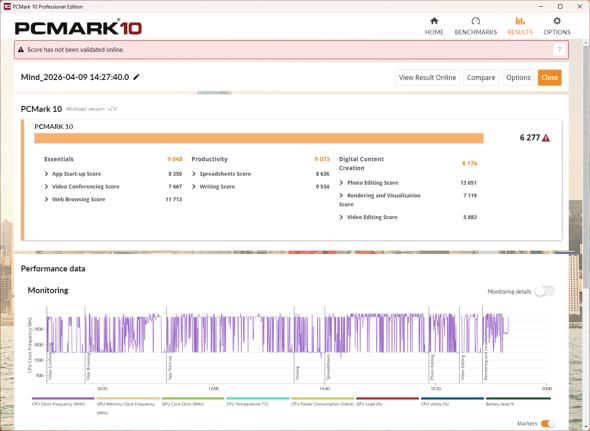The height and width of the screenshot is (431, 590).
Task: Toggle GPU Core Clock legend item
Action: pyautogui.click(x=193, y=402)
